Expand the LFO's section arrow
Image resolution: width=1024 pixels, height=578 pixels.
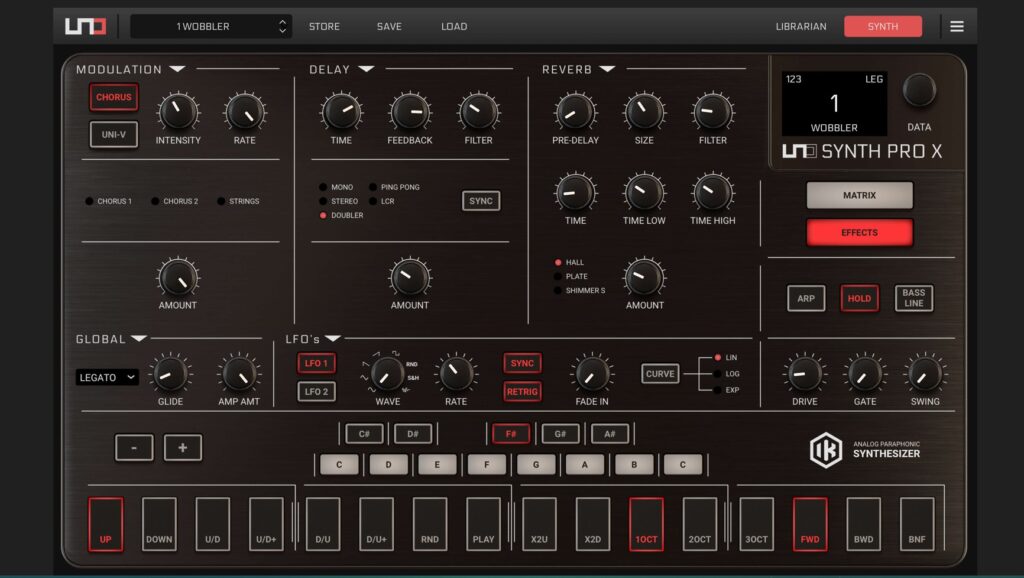pos(333,338)
